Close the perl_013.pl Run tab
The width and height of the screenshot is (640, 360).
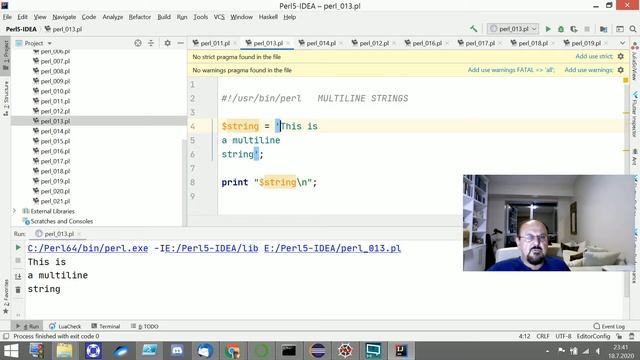79,234
